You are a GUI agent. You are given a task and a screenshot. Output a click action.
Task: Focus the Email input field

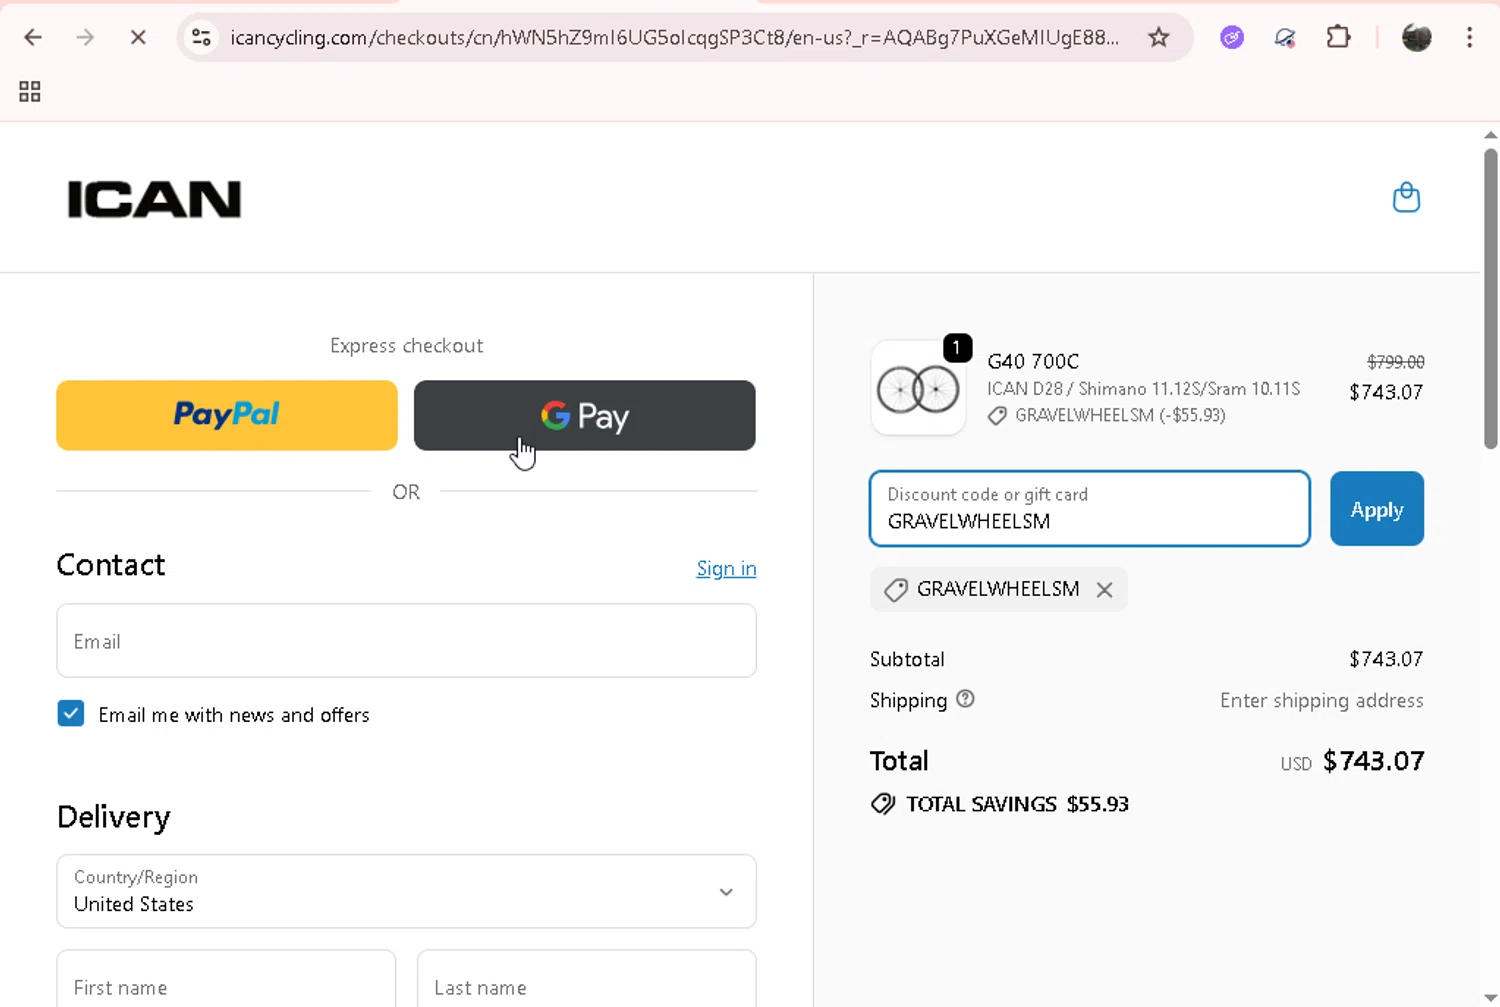(406, 641)
